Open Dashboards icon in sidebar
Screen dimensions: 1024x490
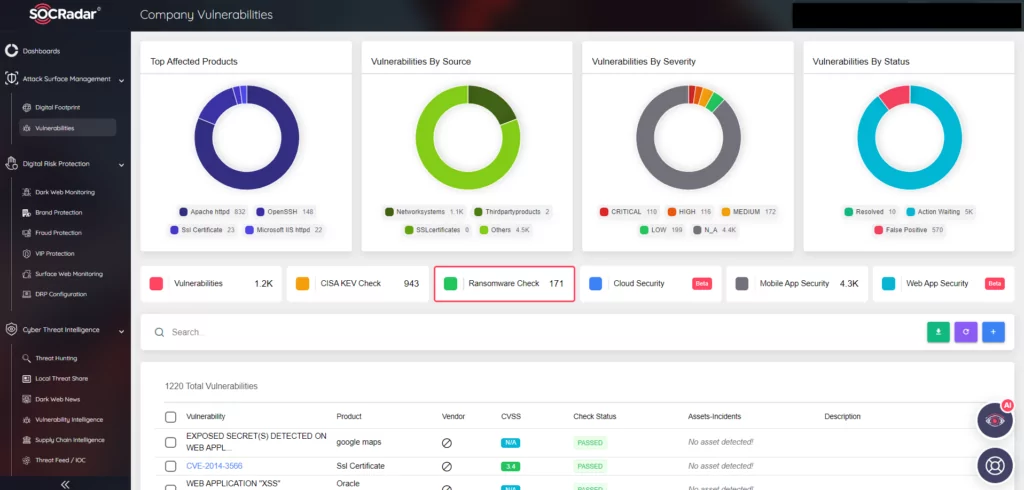[x=11, y=51]
